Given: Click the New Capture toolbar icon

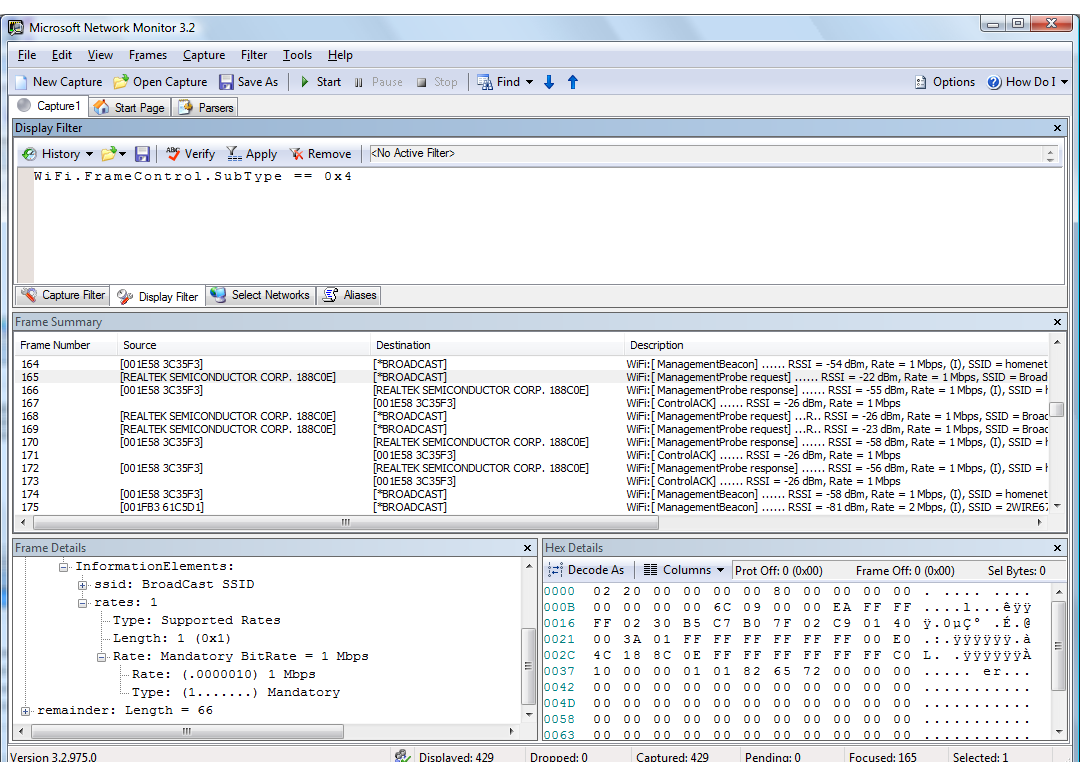Looking at the screenshot, I should click(21, 82).
